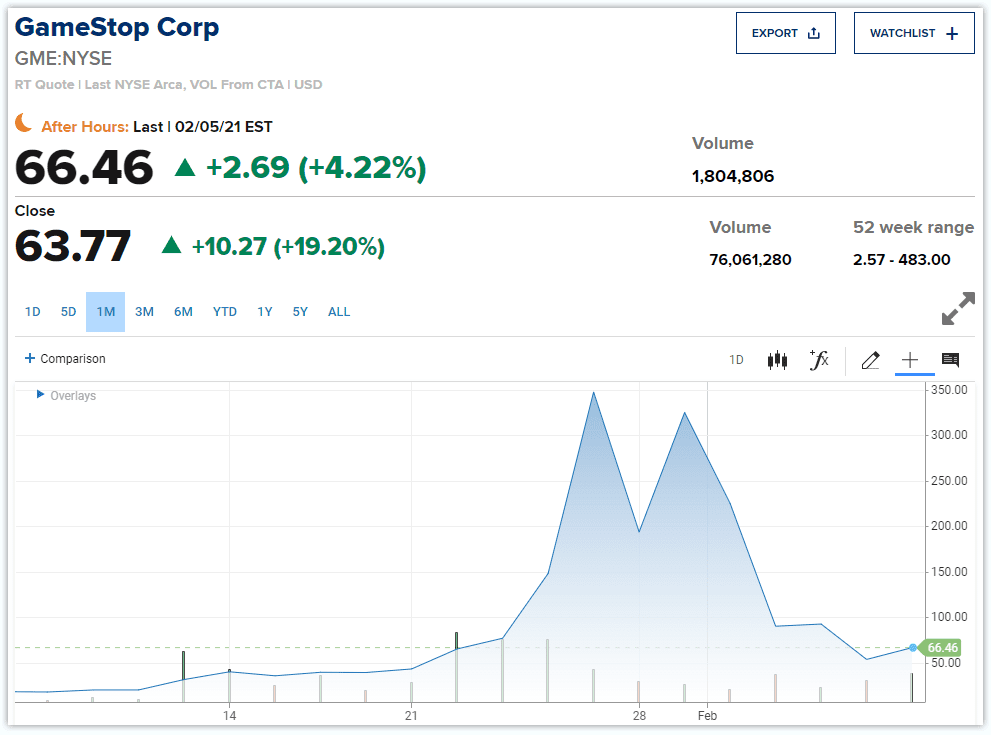Click the 350.00 price axis label
This screenshot has height=735, width=991.
pyautogui.click(x=949, y=390)
